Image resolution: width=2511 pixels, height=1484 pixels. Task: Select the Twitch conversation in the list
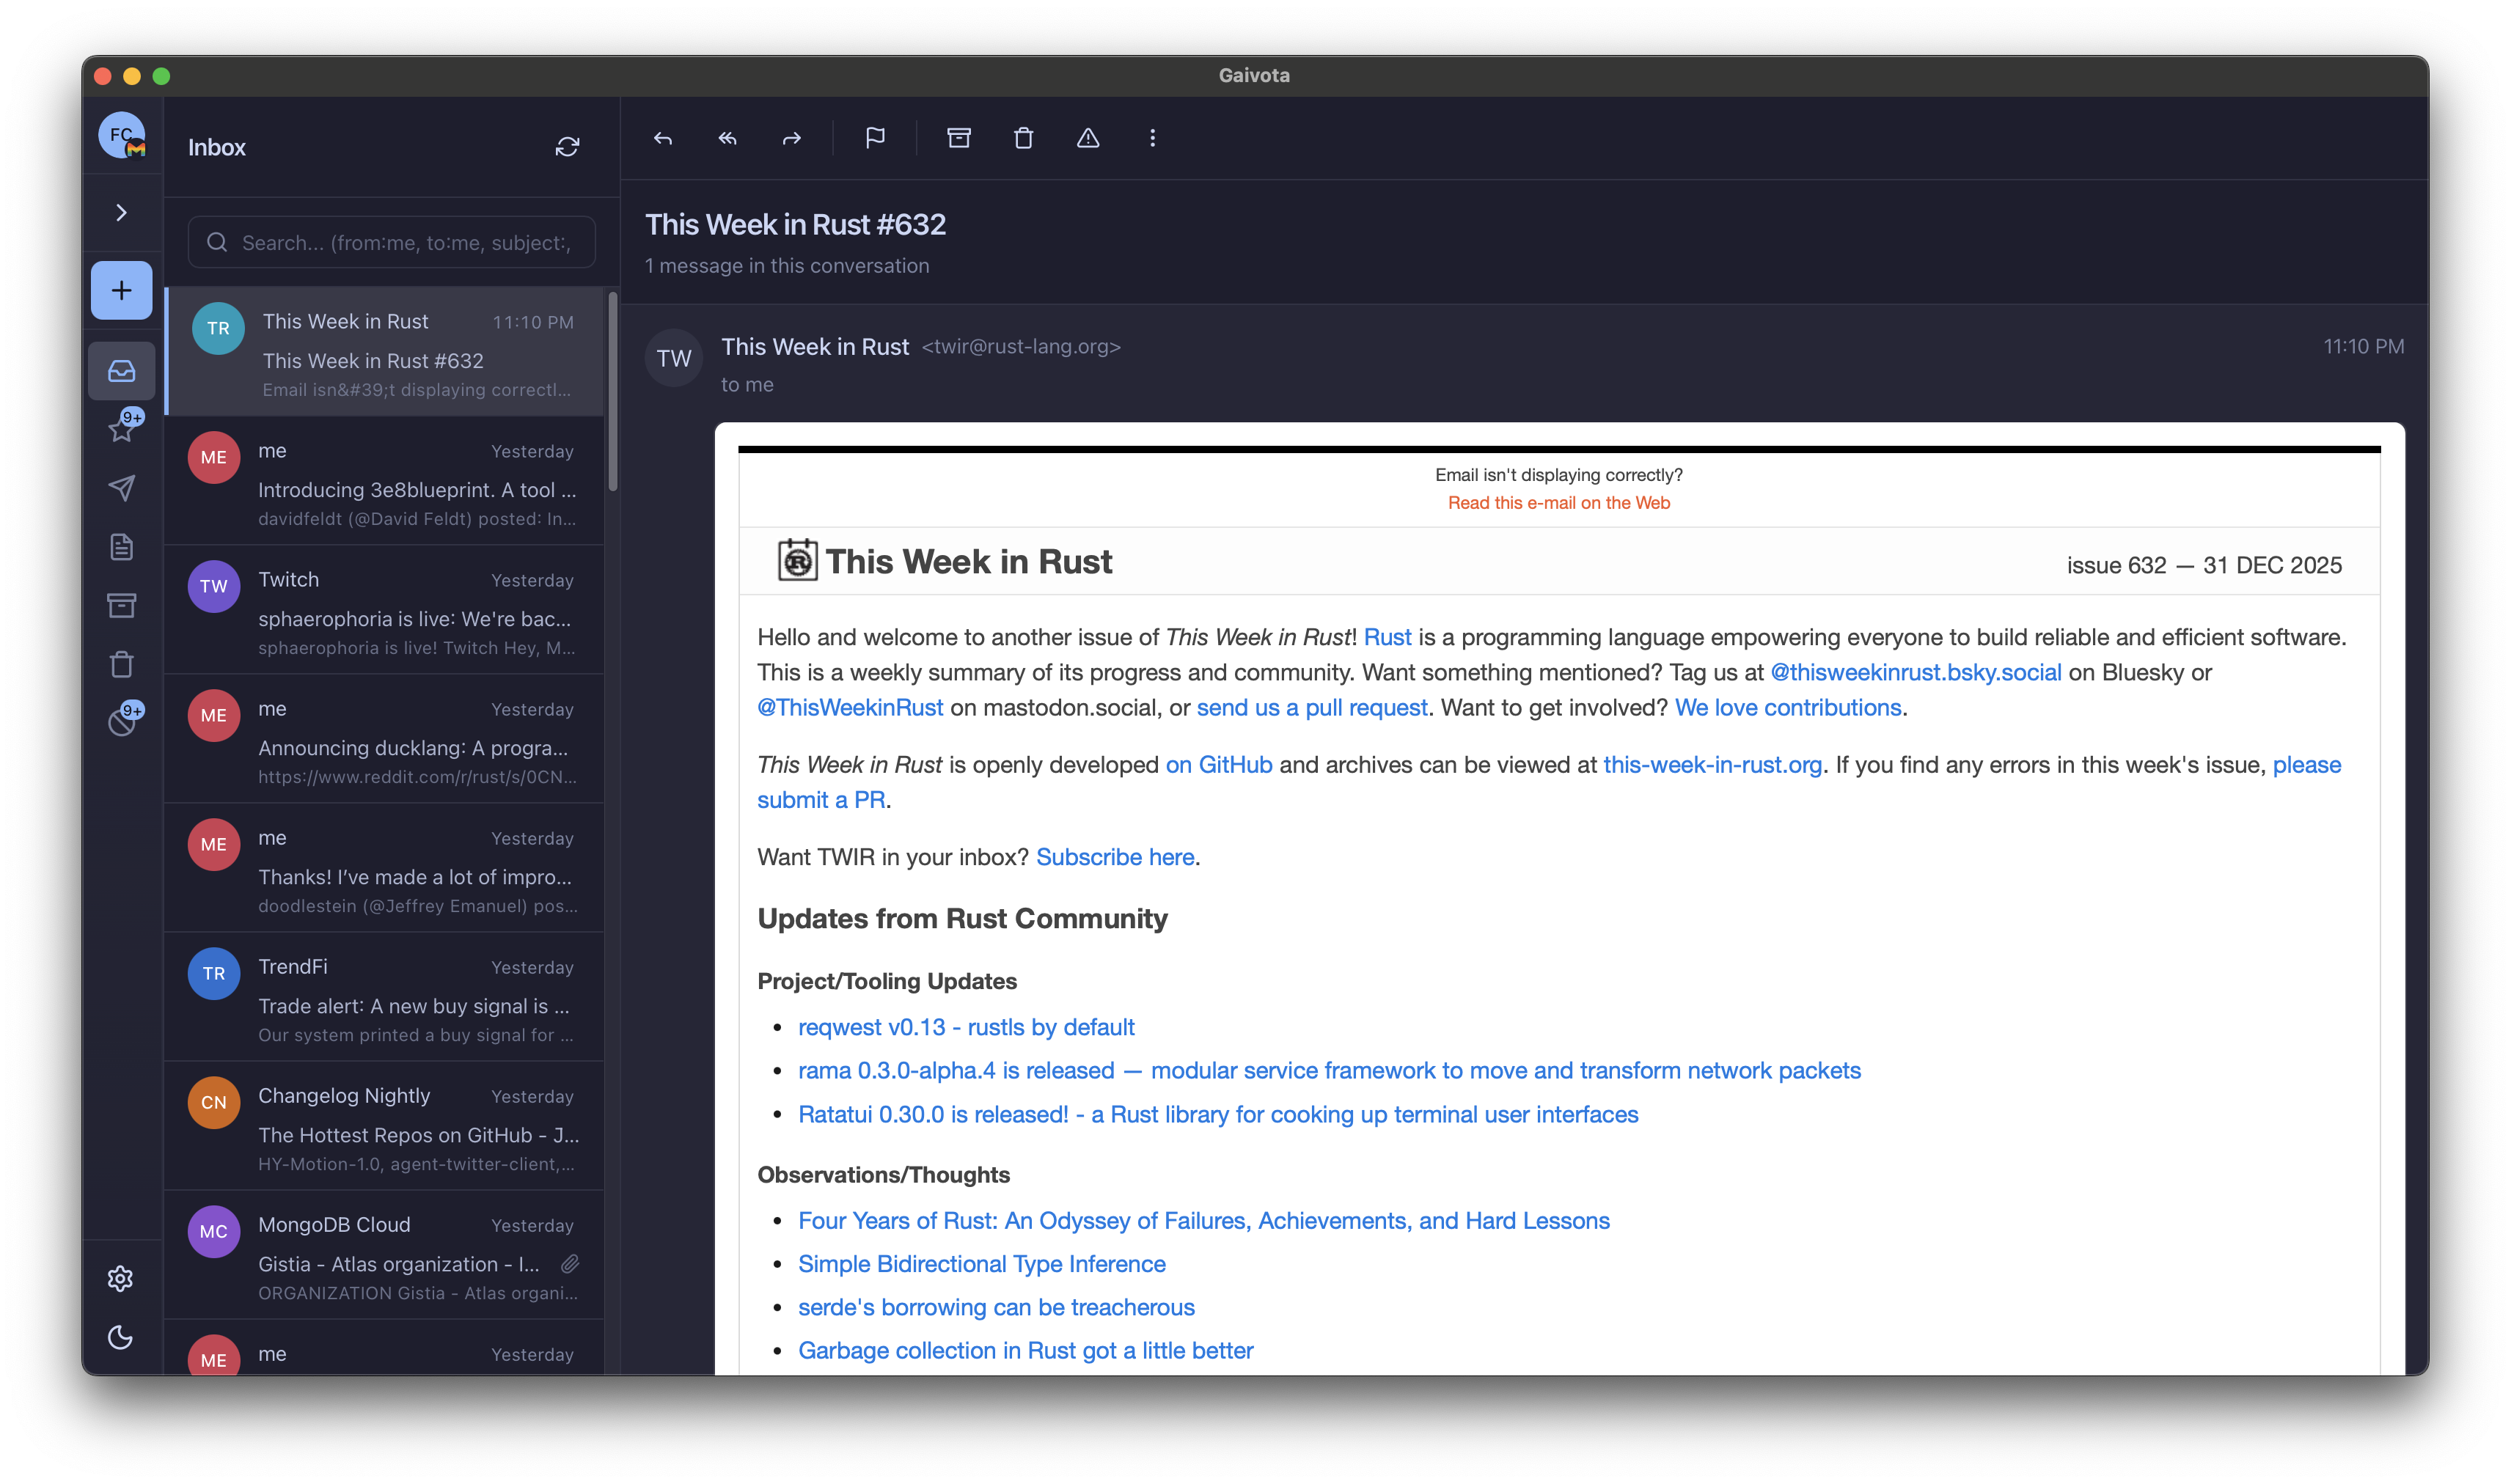pyautogui.click(x=390, y=609)
